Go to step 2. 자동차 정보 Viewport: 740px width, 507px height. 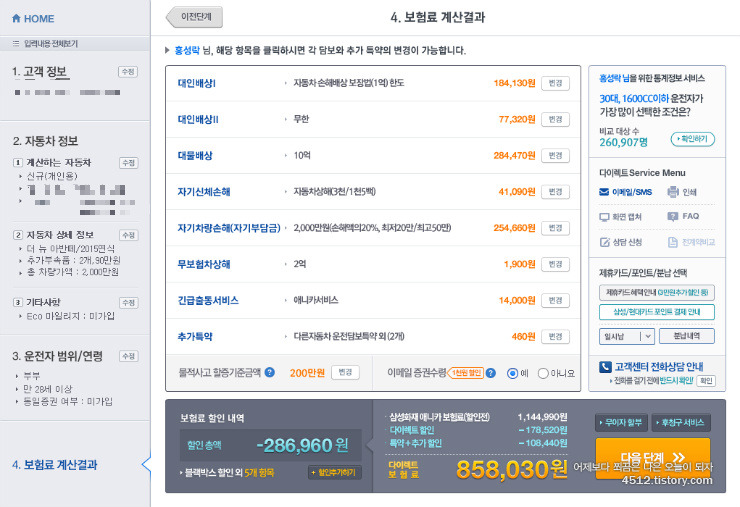[45, 141]
